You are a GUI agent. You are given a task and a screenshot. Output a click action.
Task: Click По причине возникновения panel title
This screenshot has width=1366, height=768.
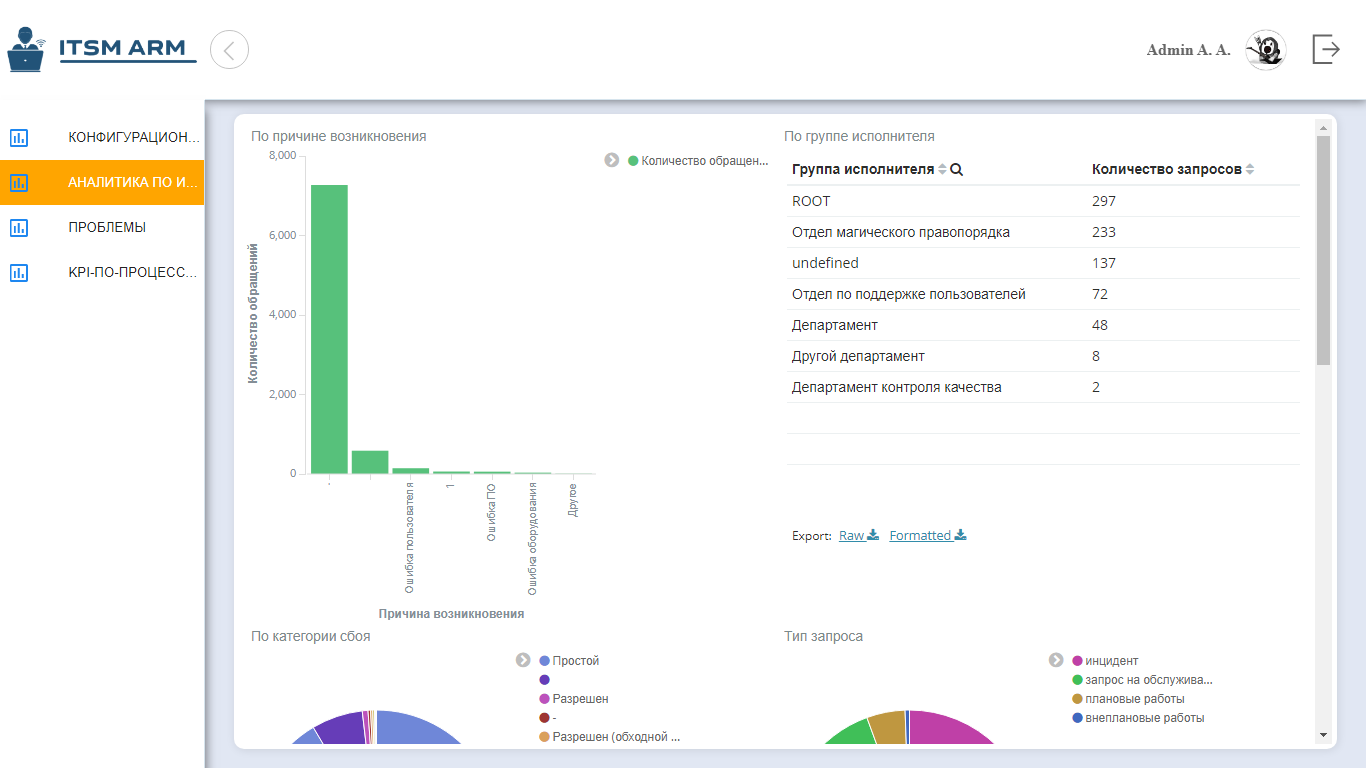click(339, 136)
